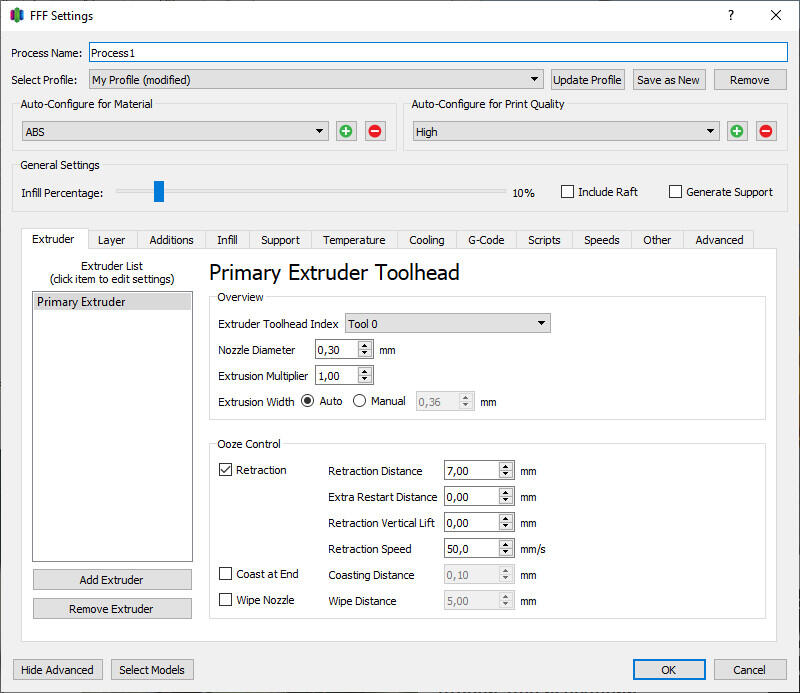Viewport: 800px width, 693px height.
Task: Add a new material auto-configuration with green plus
Action: pos(346,132)
